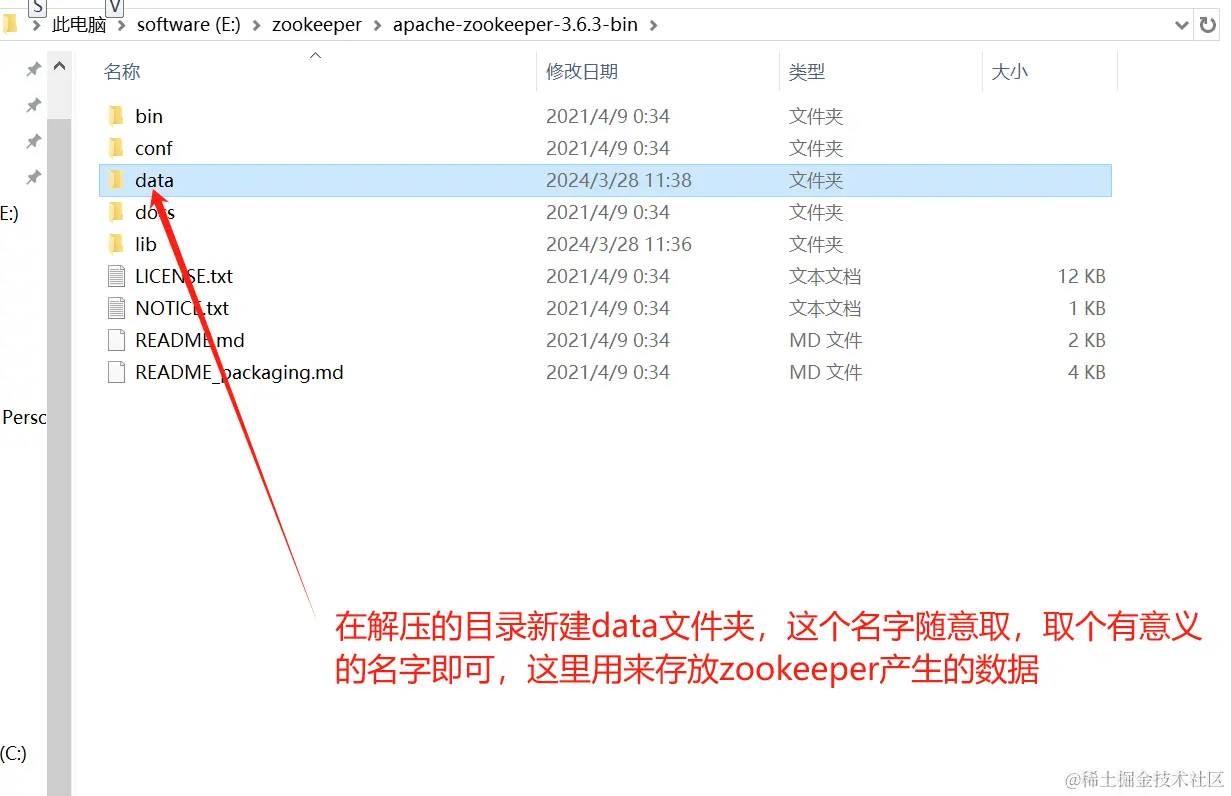Image resolution: width=1231 pixels, height=796 pixels.
Task: Expand the chevron before 此电脑 breadcrumb
Action: tap(35, 25)
